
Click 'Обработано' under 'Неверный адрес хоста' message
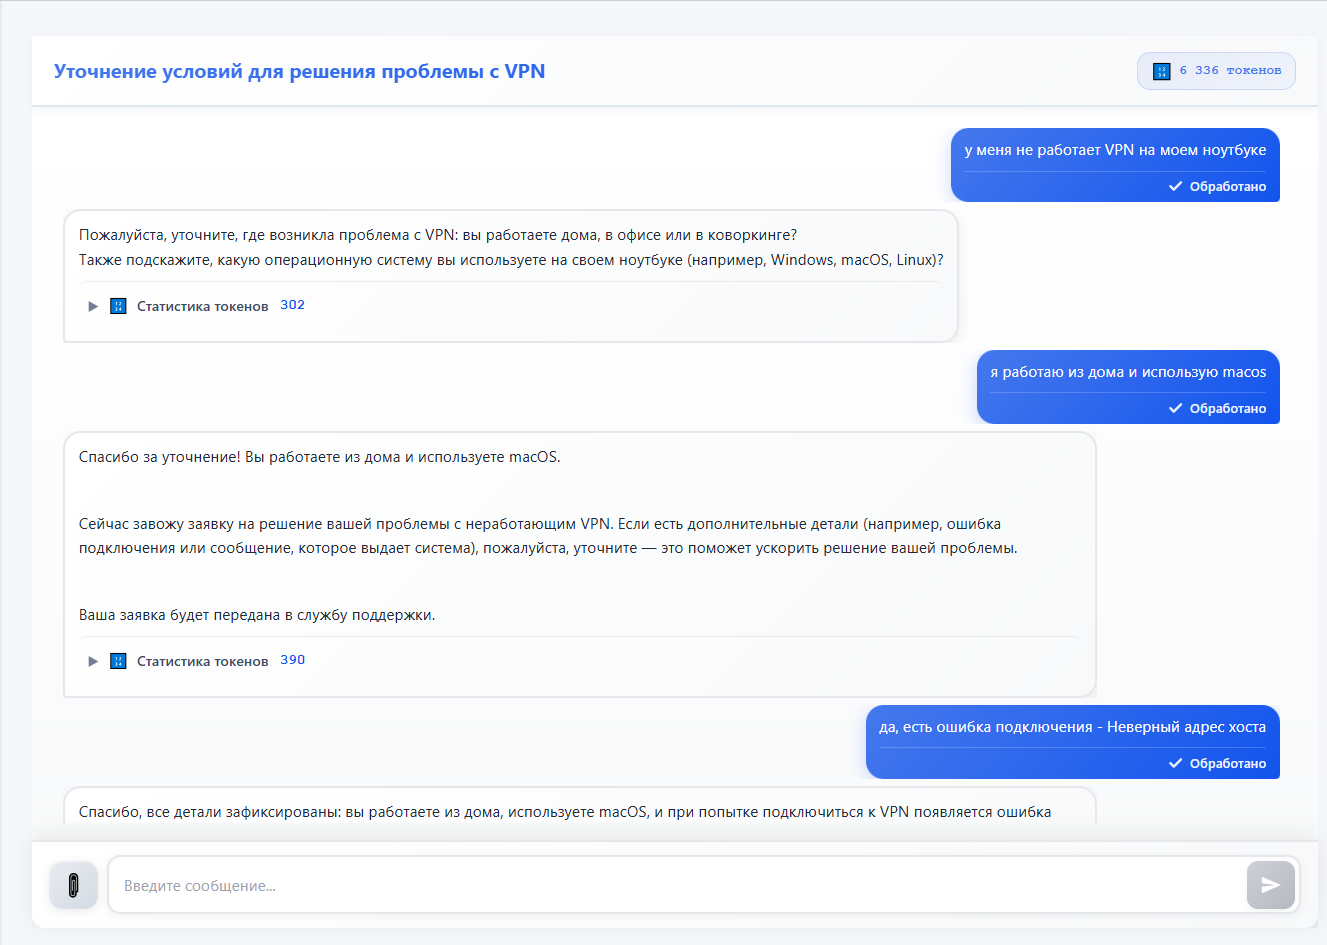click(x=1228, y=764)
